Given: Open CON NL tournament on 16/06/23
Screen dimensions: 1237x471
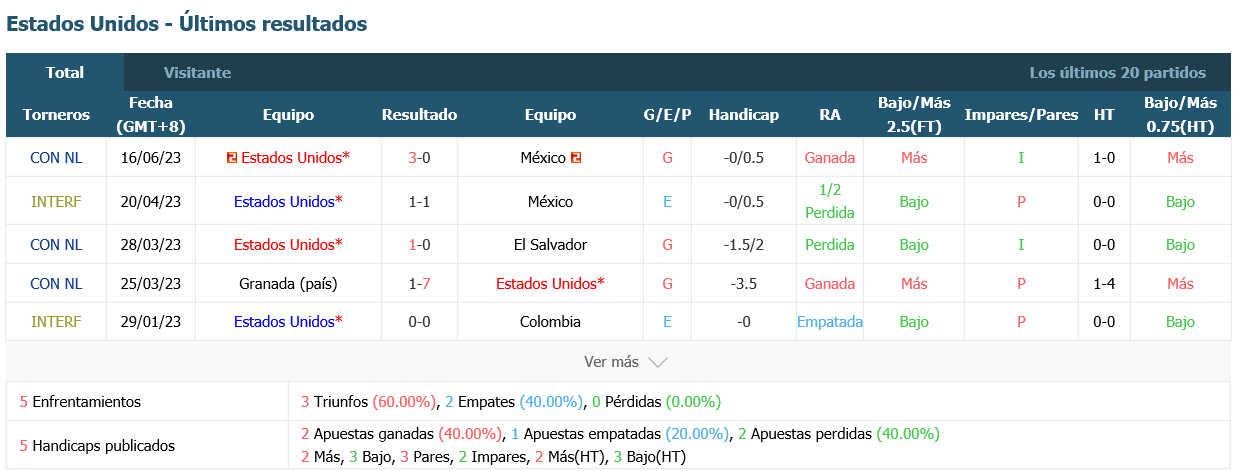Looking at the screenshot, I should (56, 158).
